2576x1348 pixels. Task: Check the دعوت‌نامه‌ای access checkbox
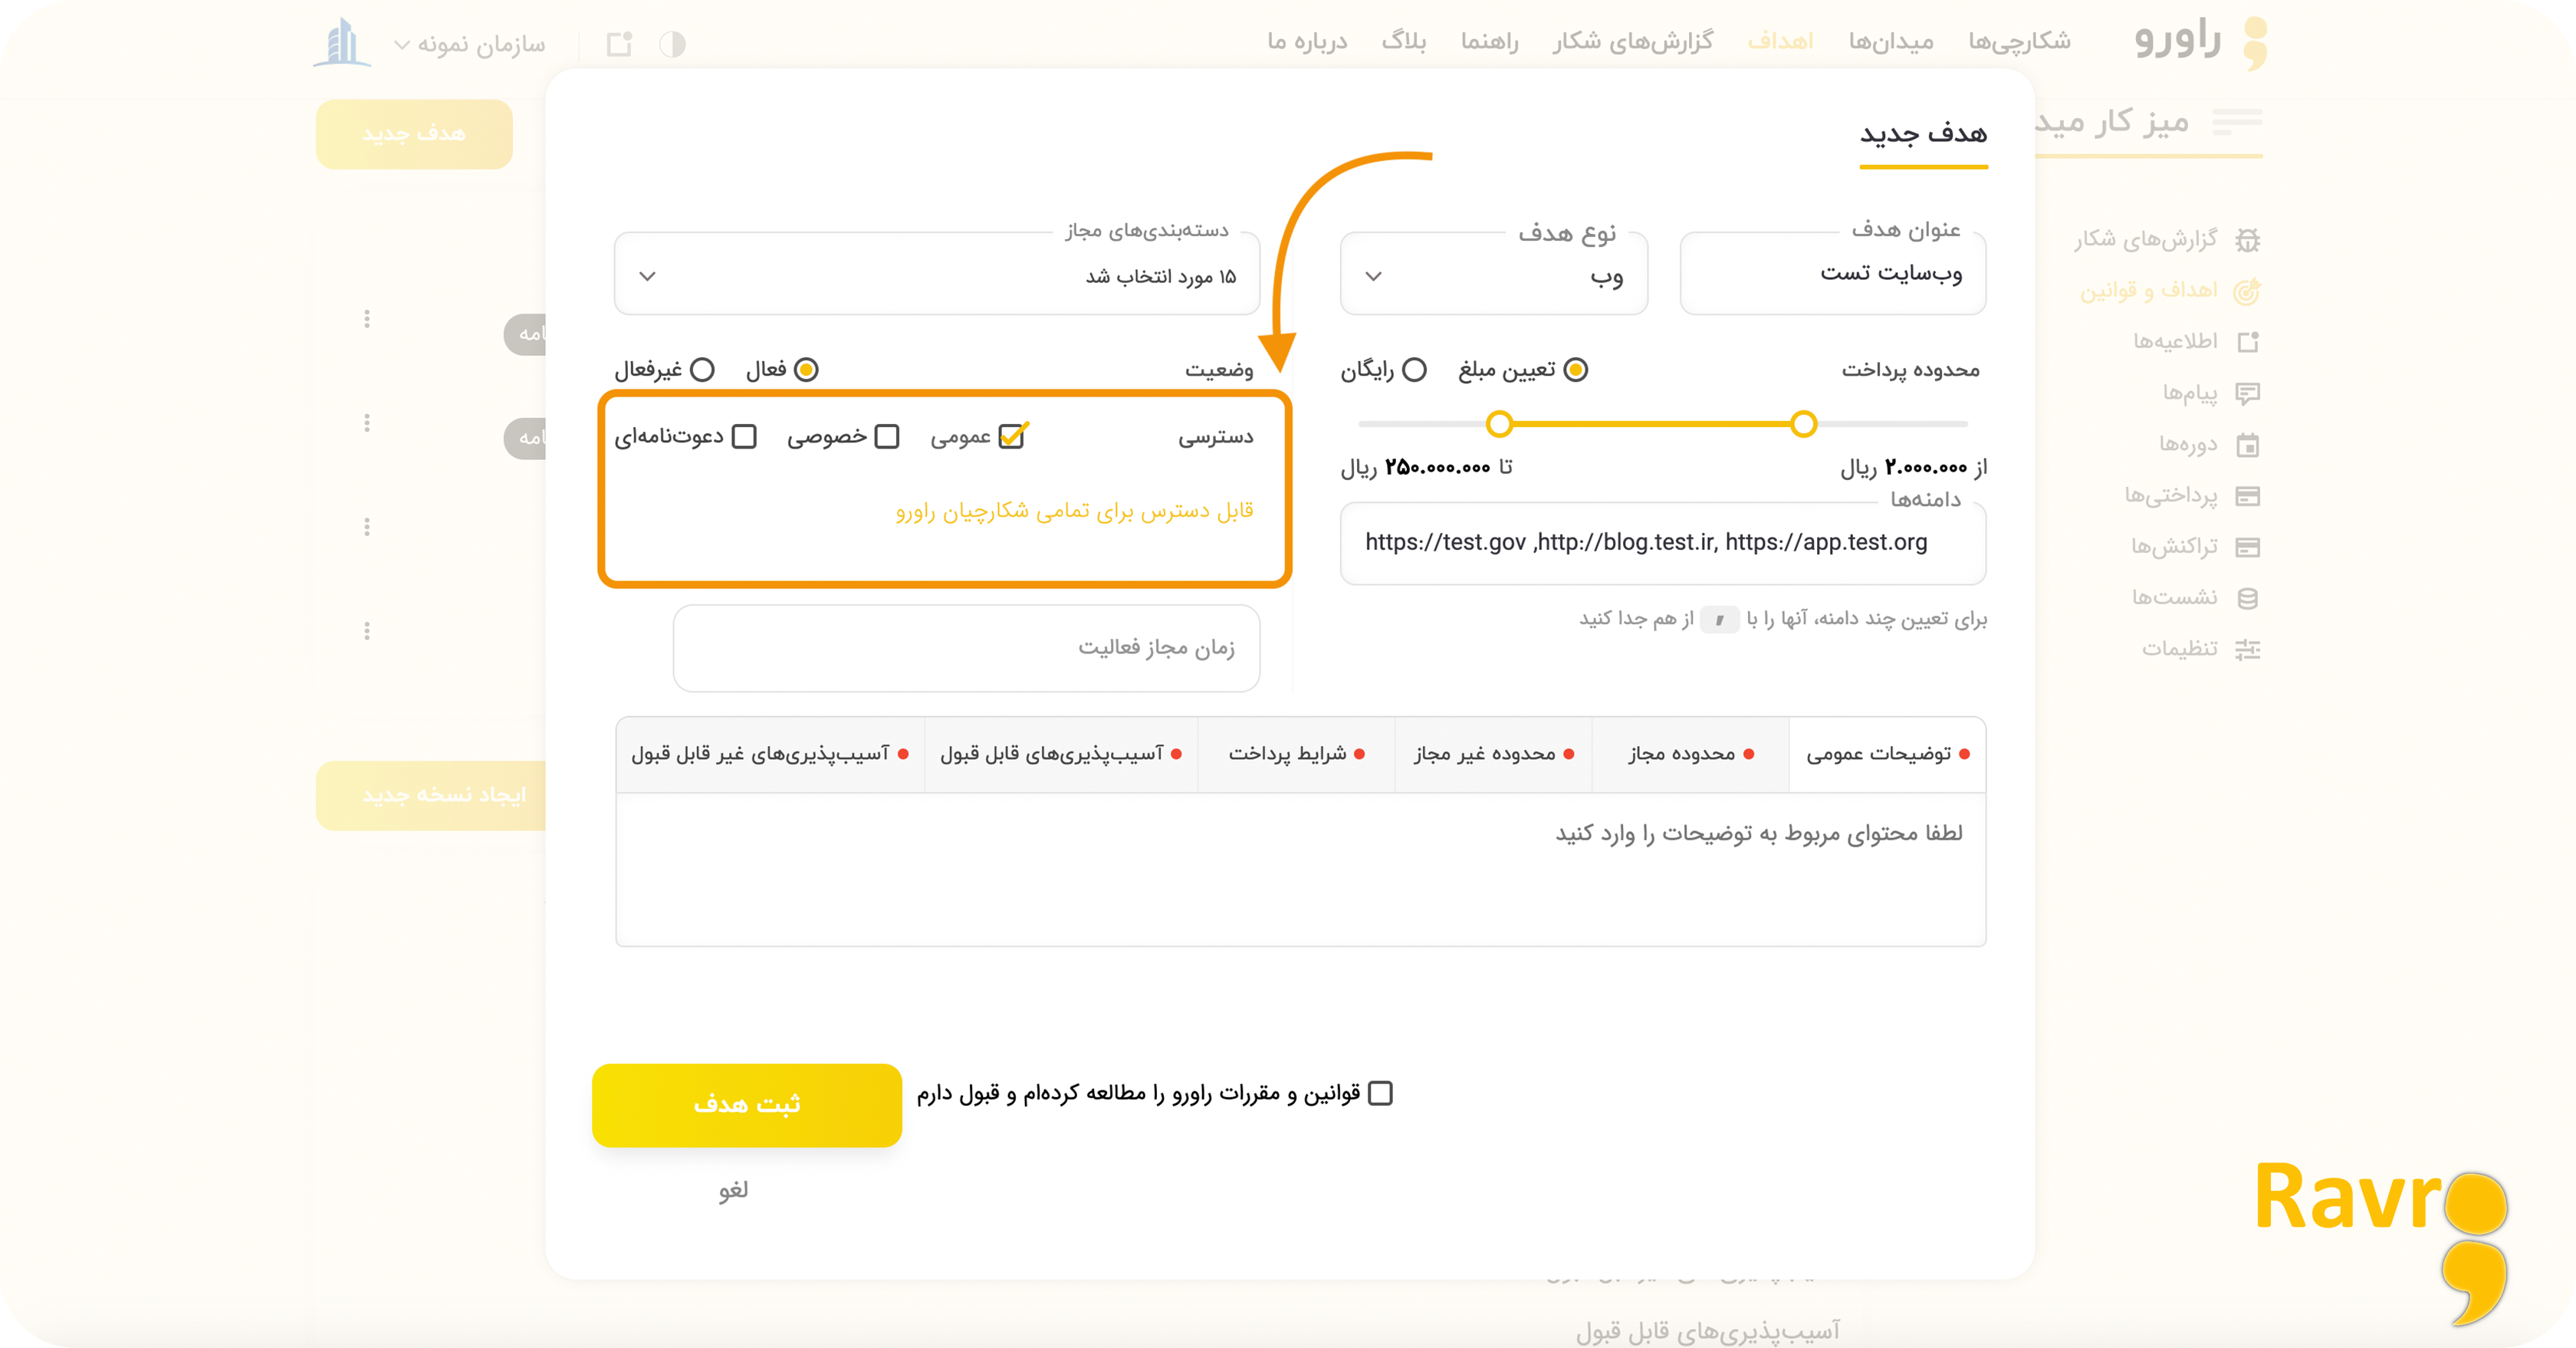click(744, 437)
